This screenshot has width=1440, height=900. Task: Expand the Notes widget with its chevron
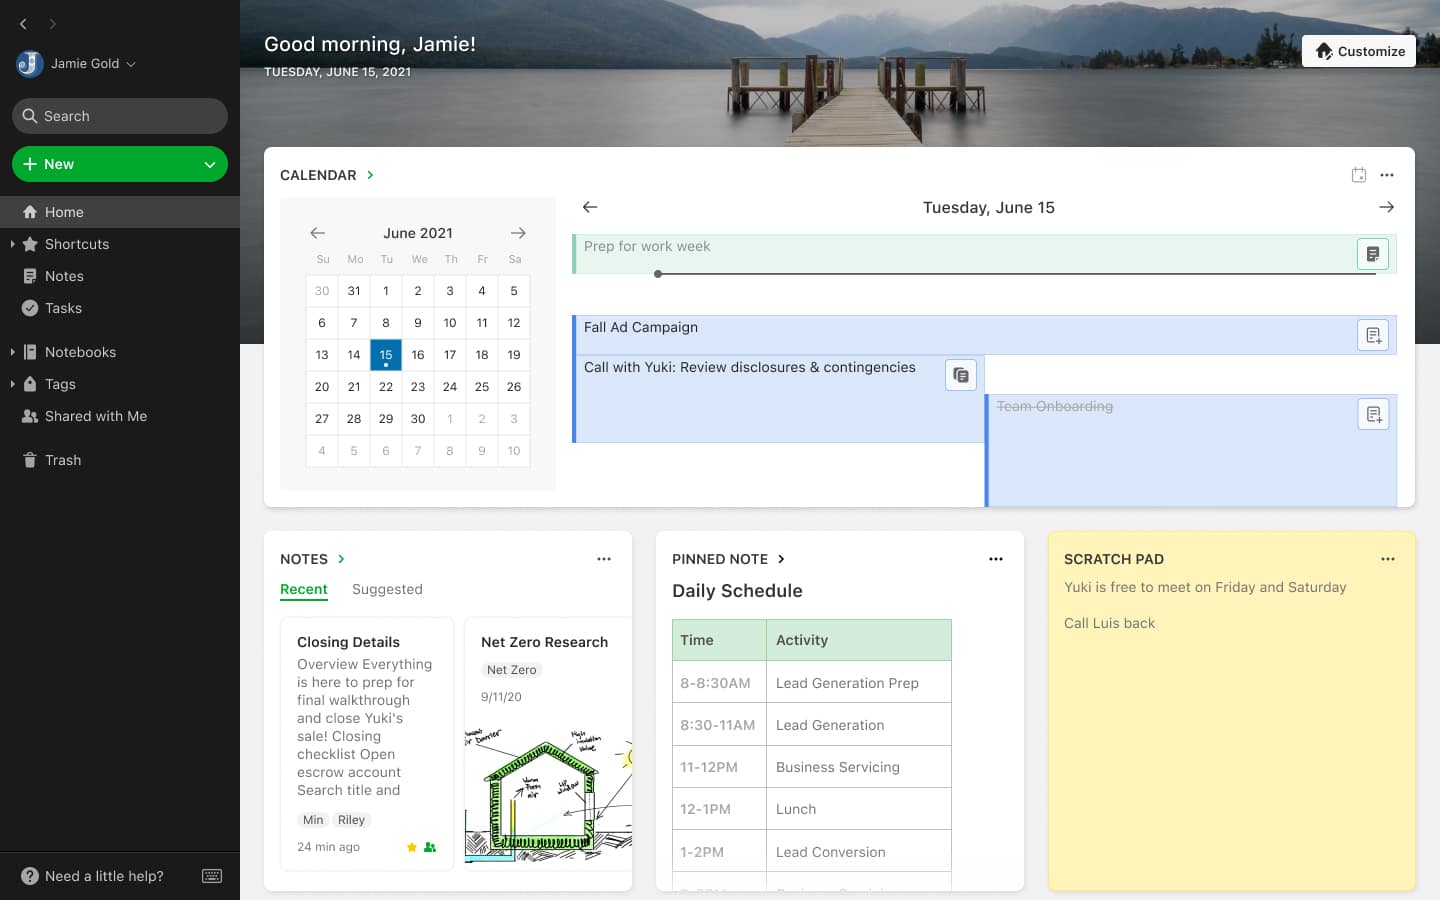pyautogui.click(x=341, y=559)
